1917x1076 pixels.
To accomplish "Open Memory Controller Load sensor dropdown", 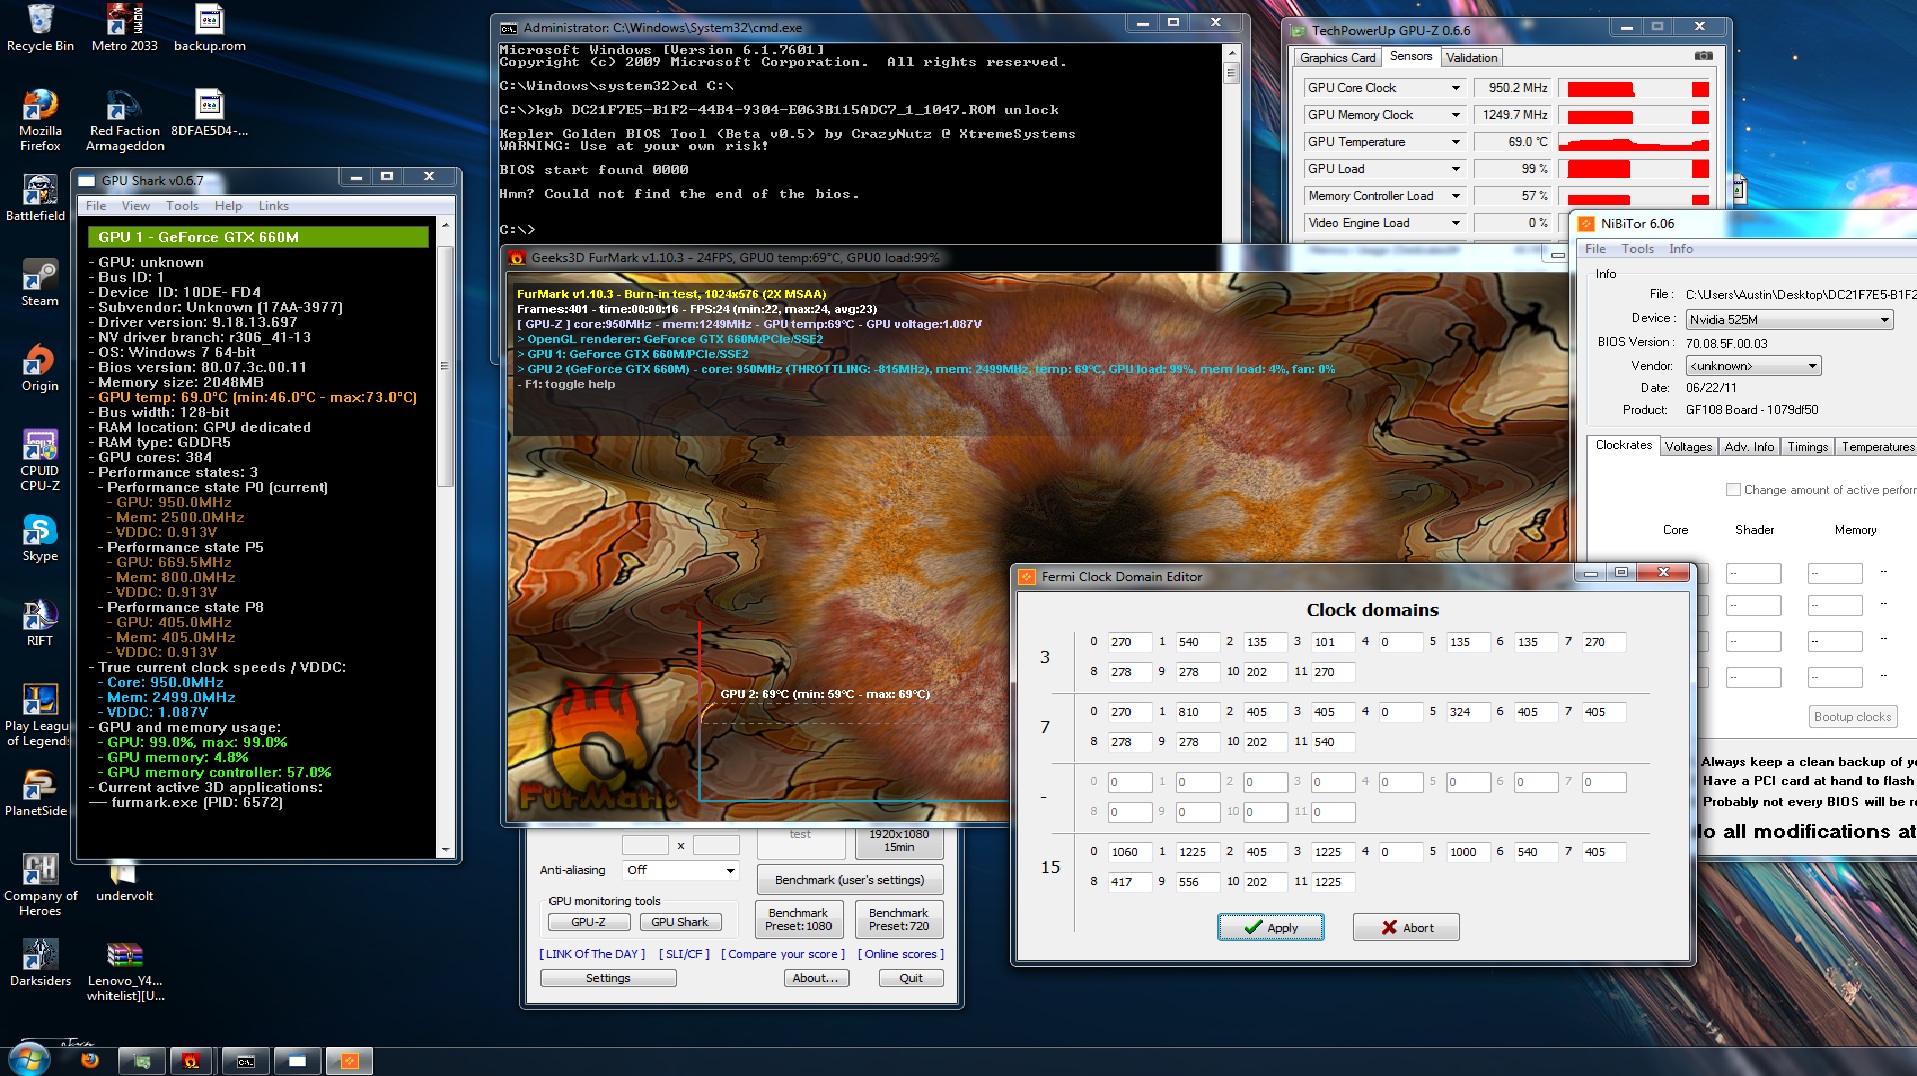I will (1455, 196).
